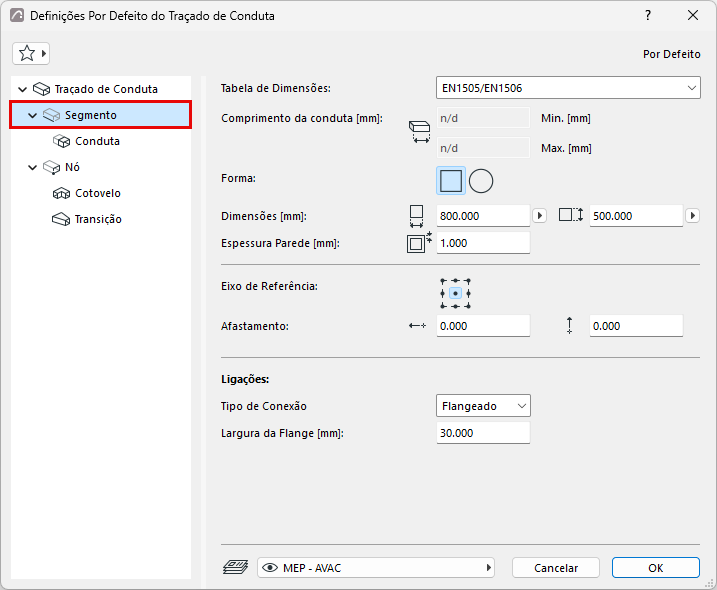Click the Max. duct length field

(483, 148)
